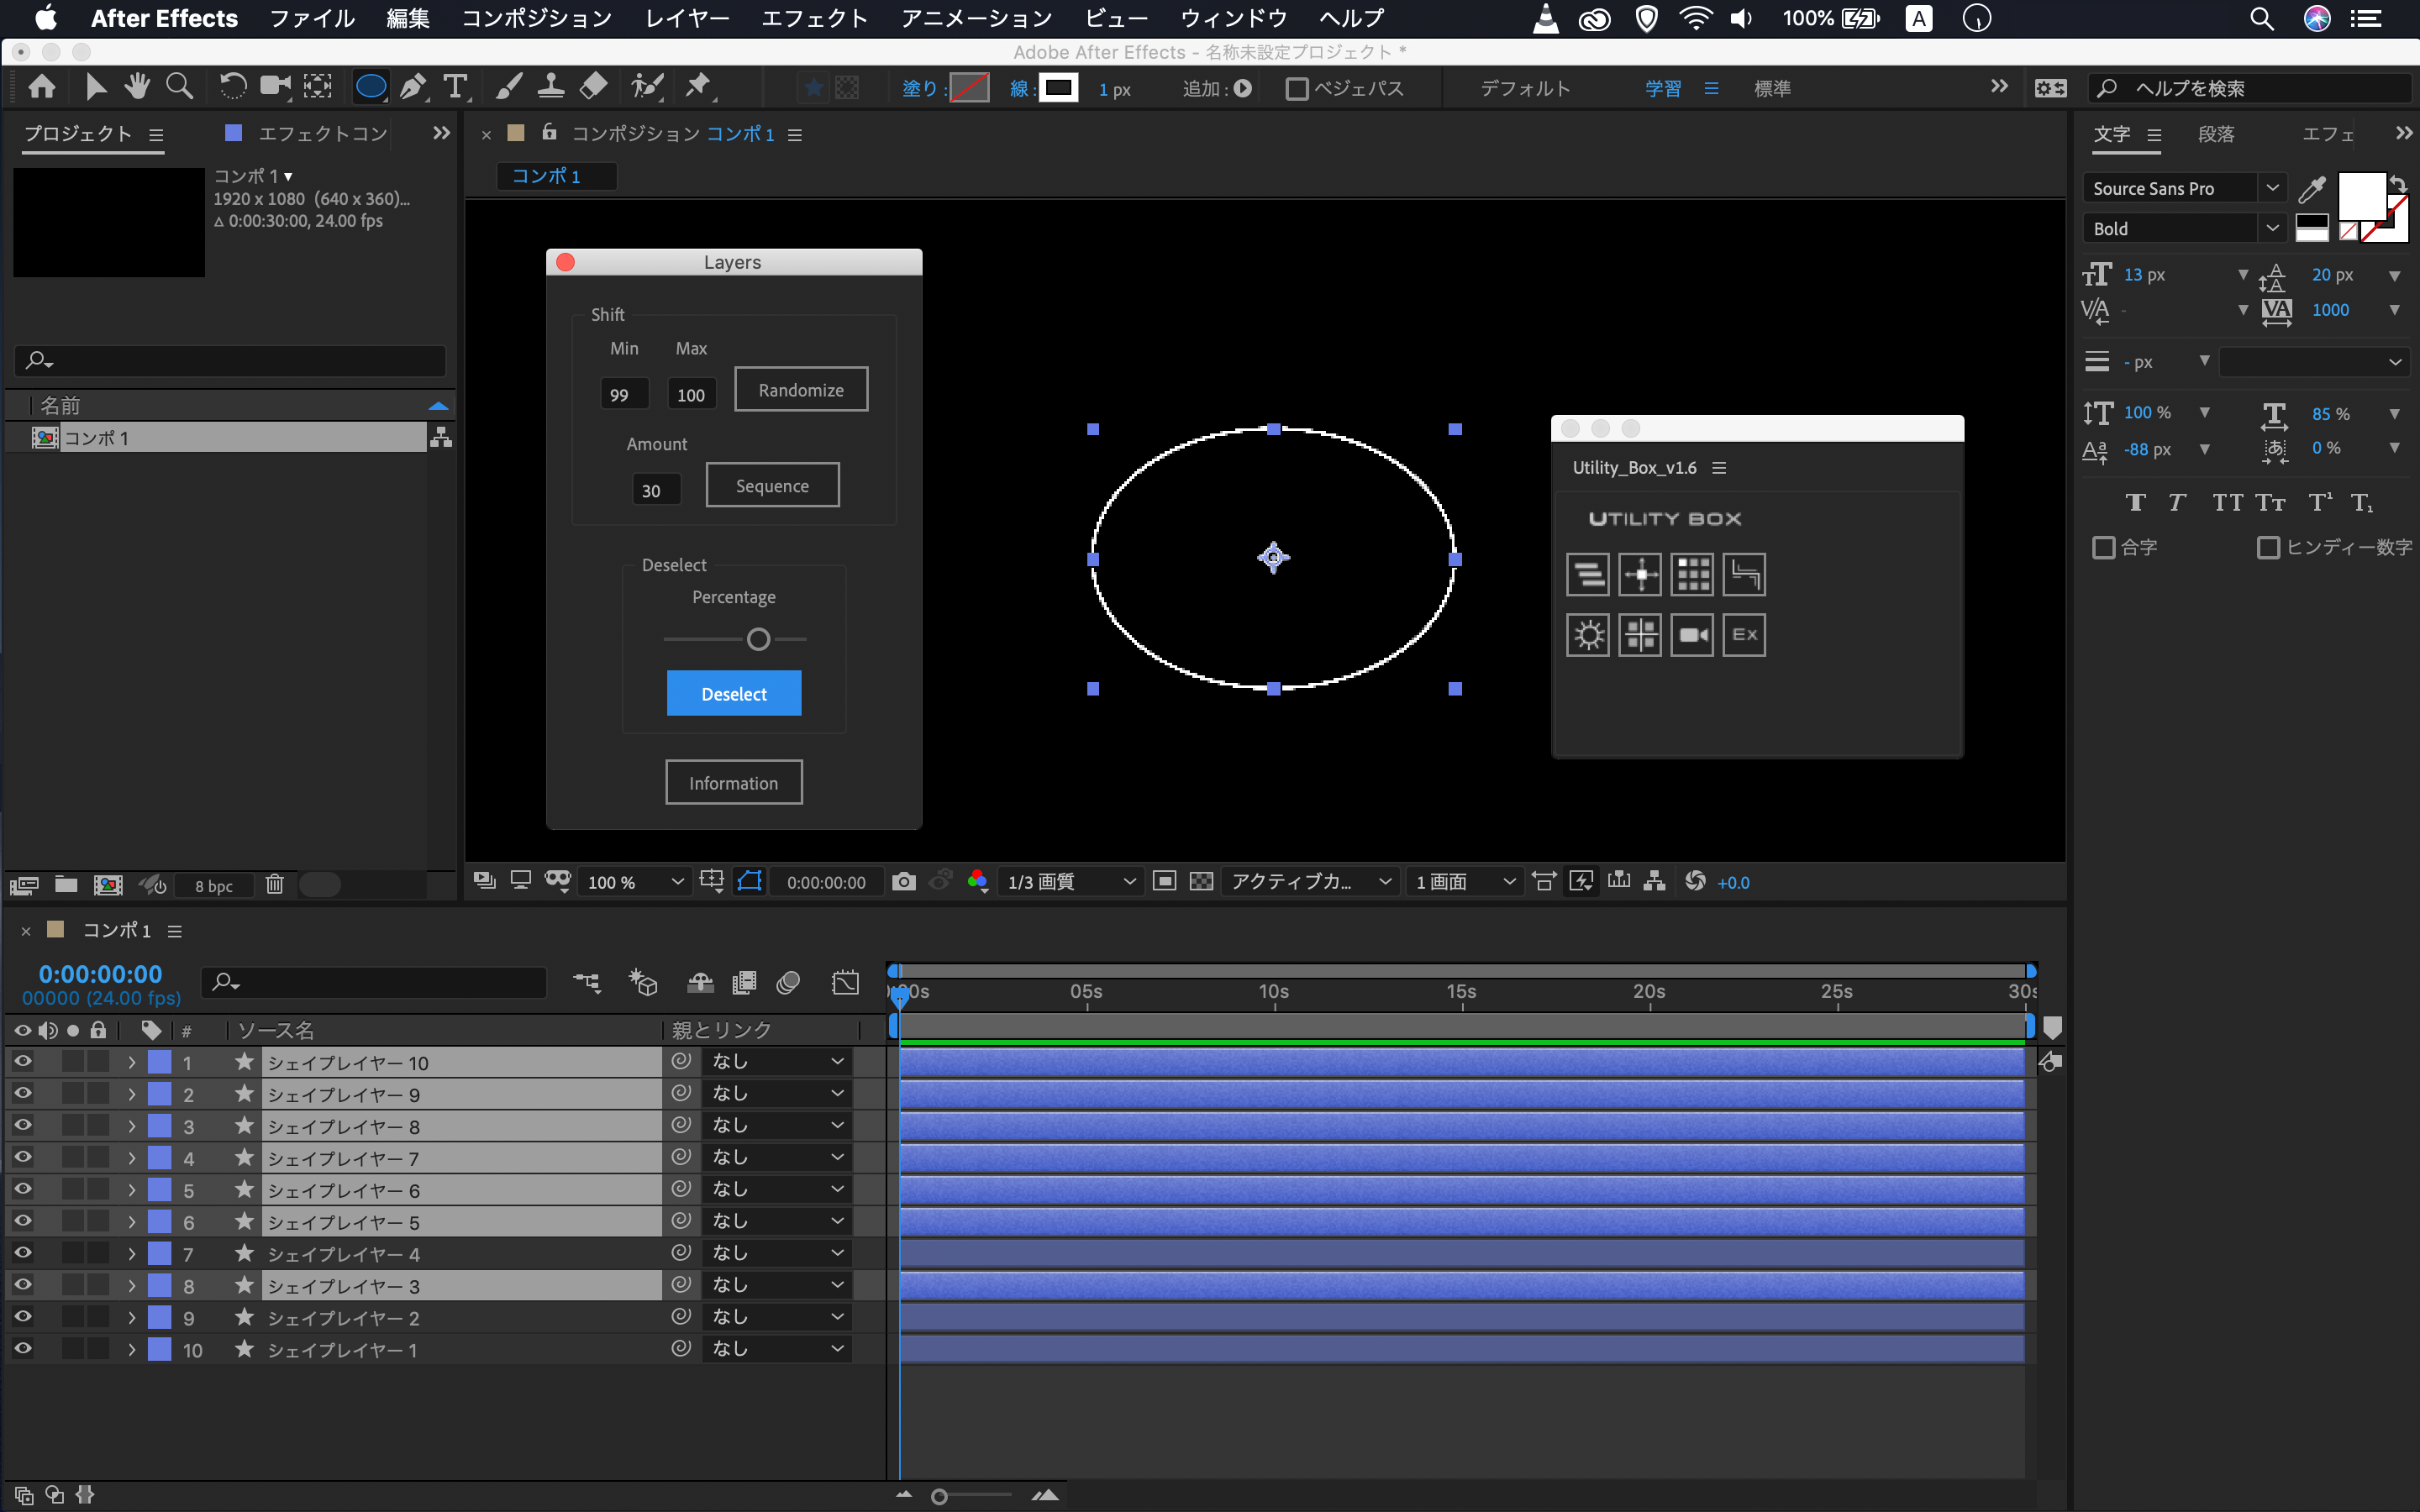Open the コンポジション menu
The height and width of the screenshot is (1512, 2420).
(537, 18)
